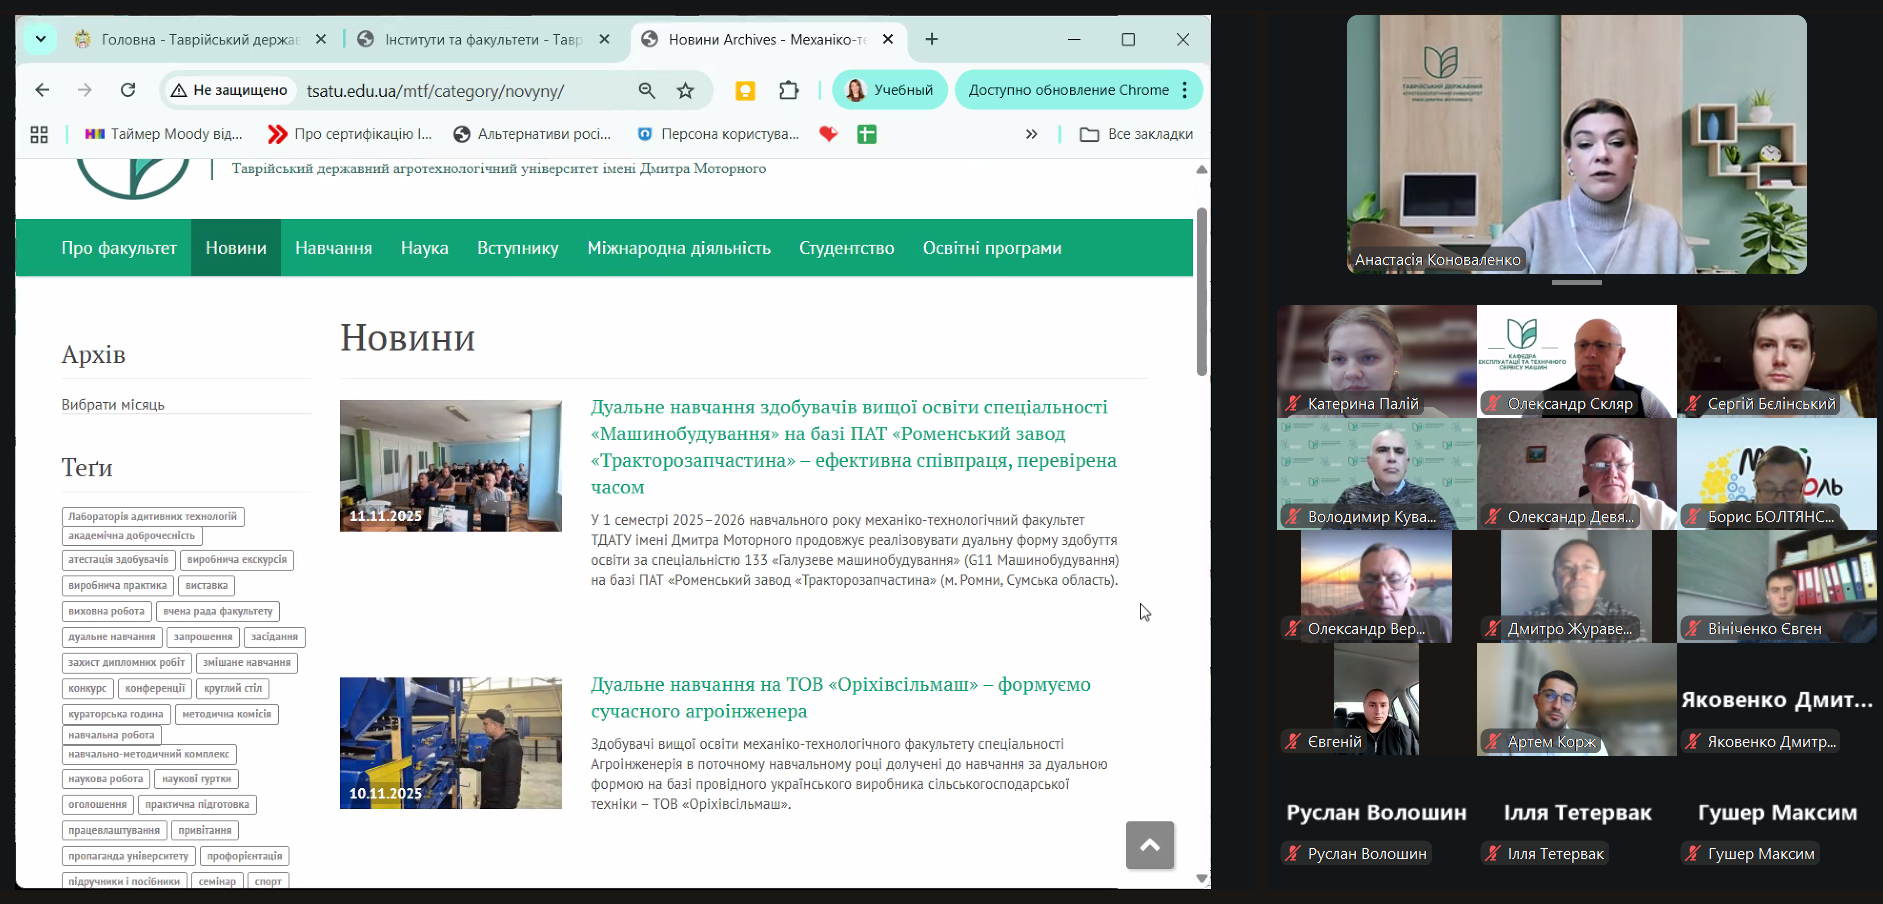Click the "Доступно обновление Chrome" button

click(1068, 90)
